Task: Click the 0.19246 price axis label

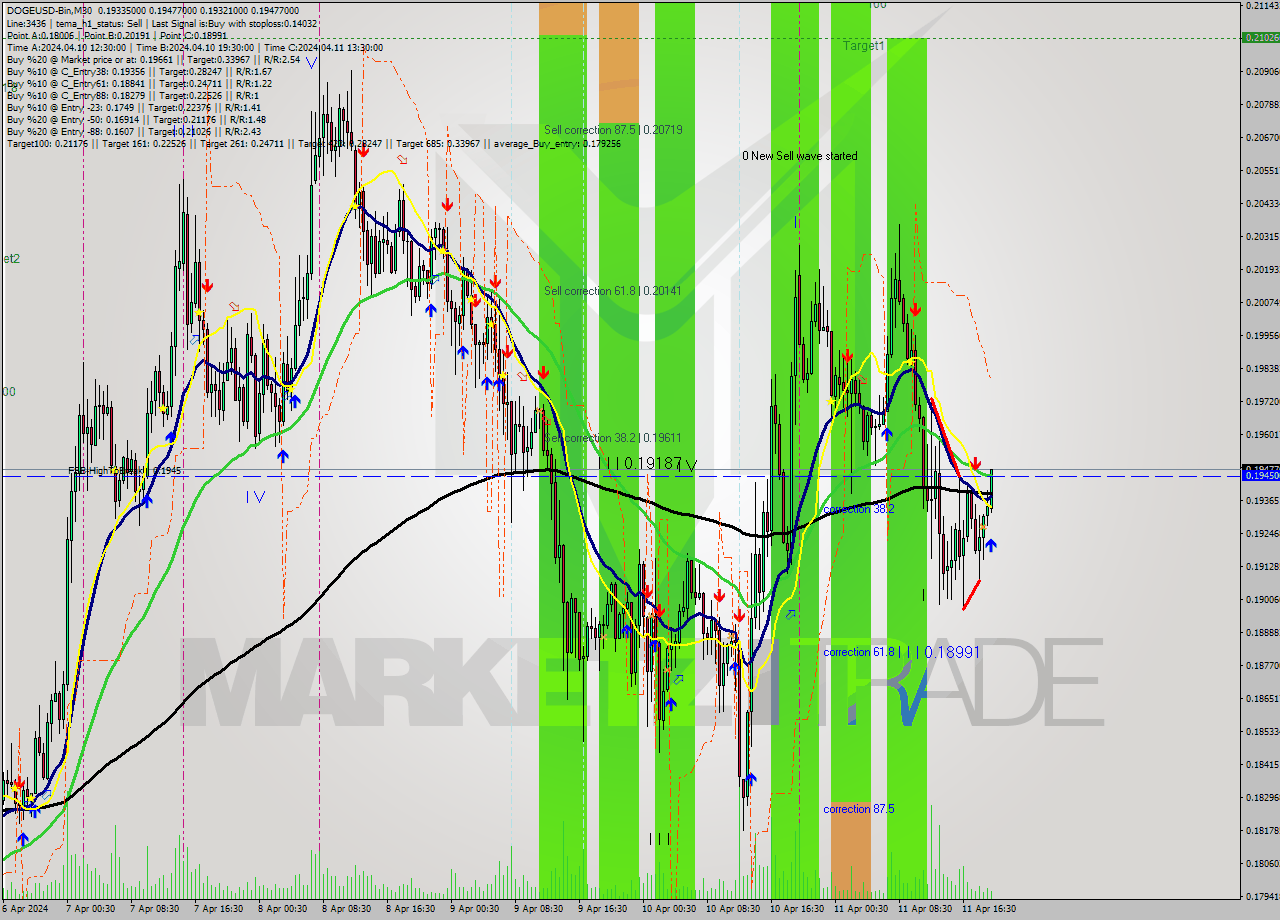Action: point(1262,534)
